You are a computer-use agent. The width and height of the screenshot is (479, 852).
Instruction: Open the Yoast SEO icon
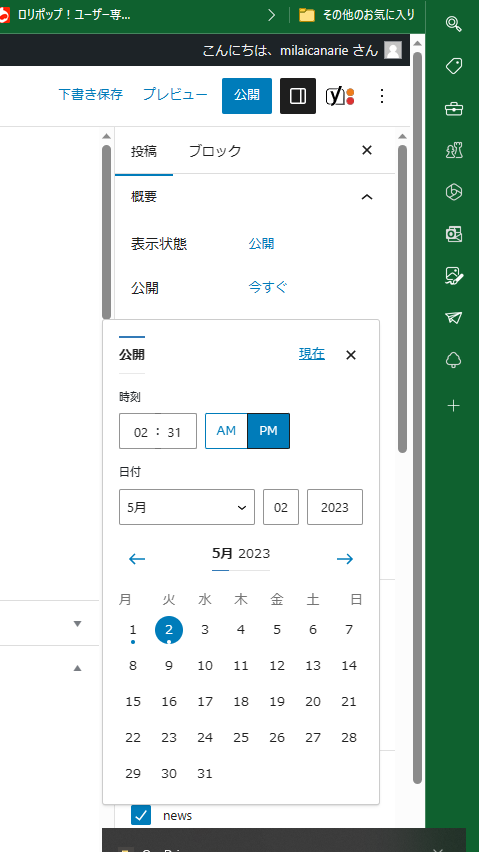click(340, 96)
